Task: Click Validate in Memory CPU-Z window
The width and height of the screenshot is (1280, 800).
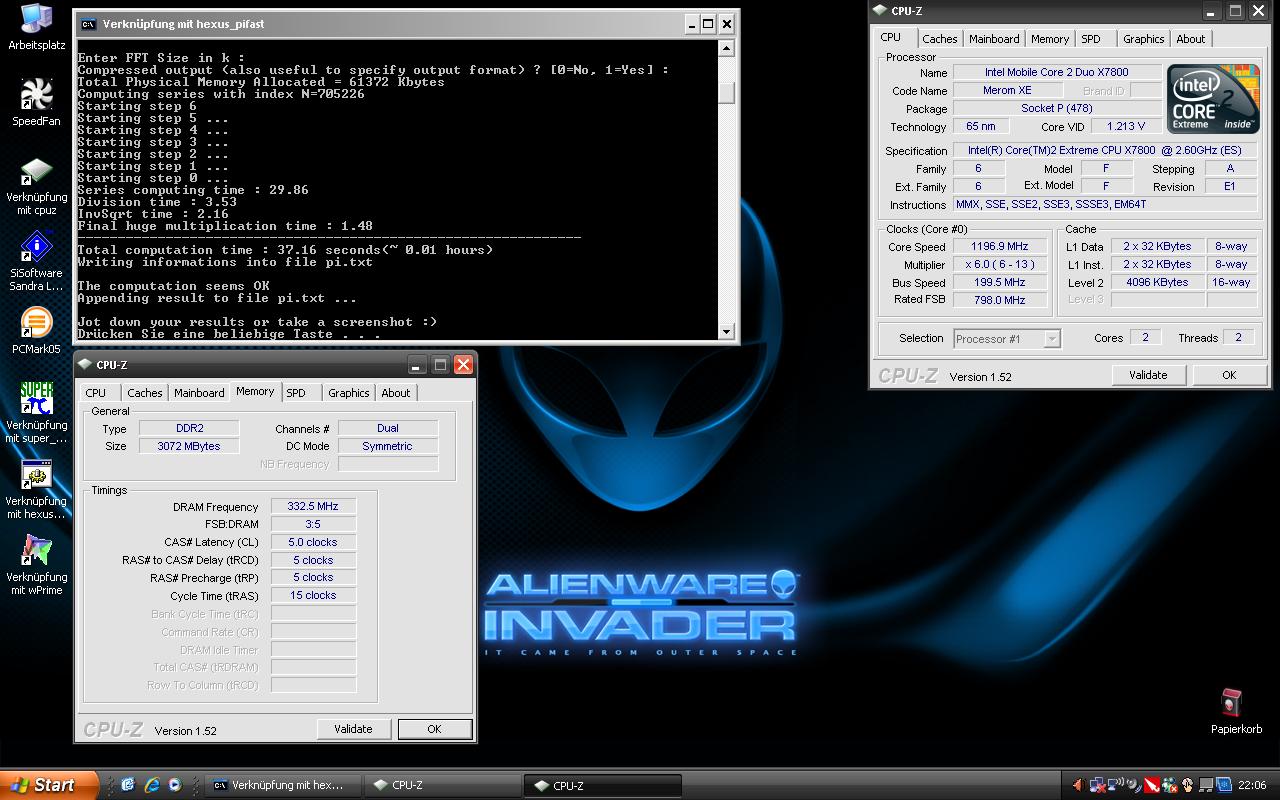Action: click(353, 729)
